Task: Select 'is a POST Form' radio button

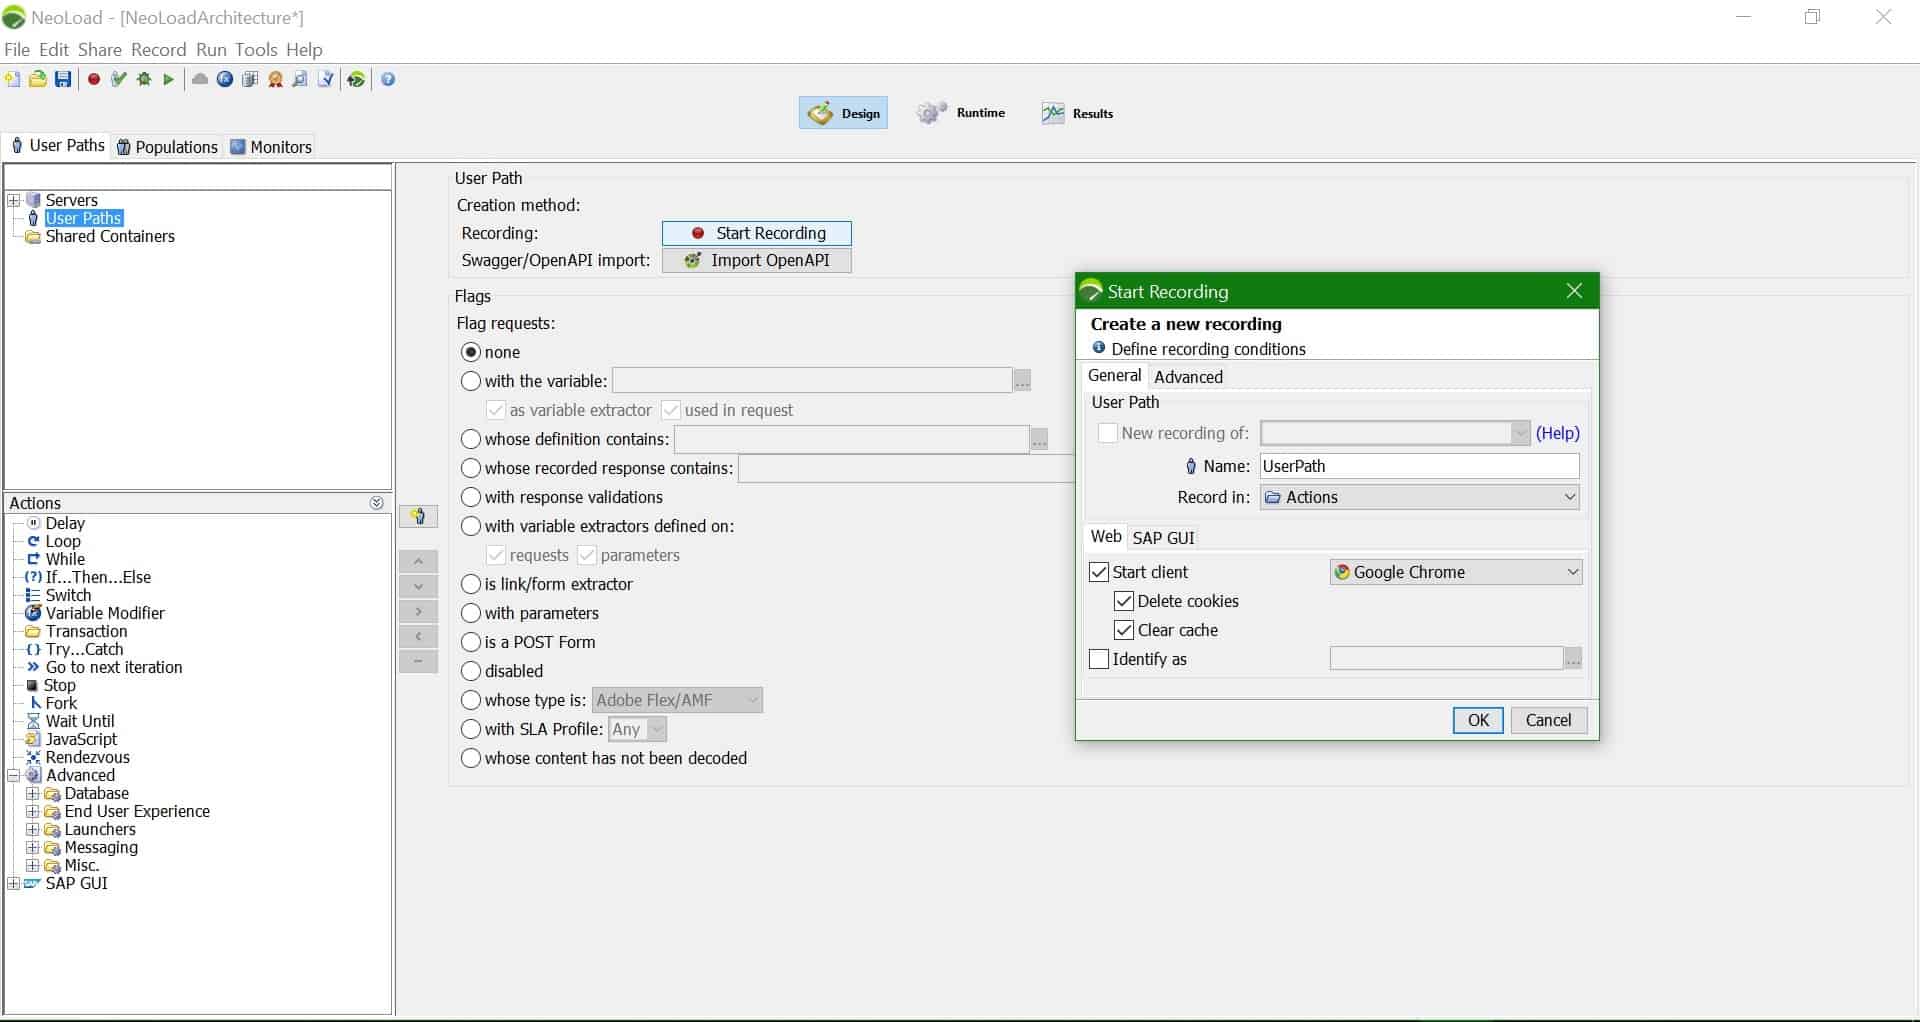Action: pos(471,642)
